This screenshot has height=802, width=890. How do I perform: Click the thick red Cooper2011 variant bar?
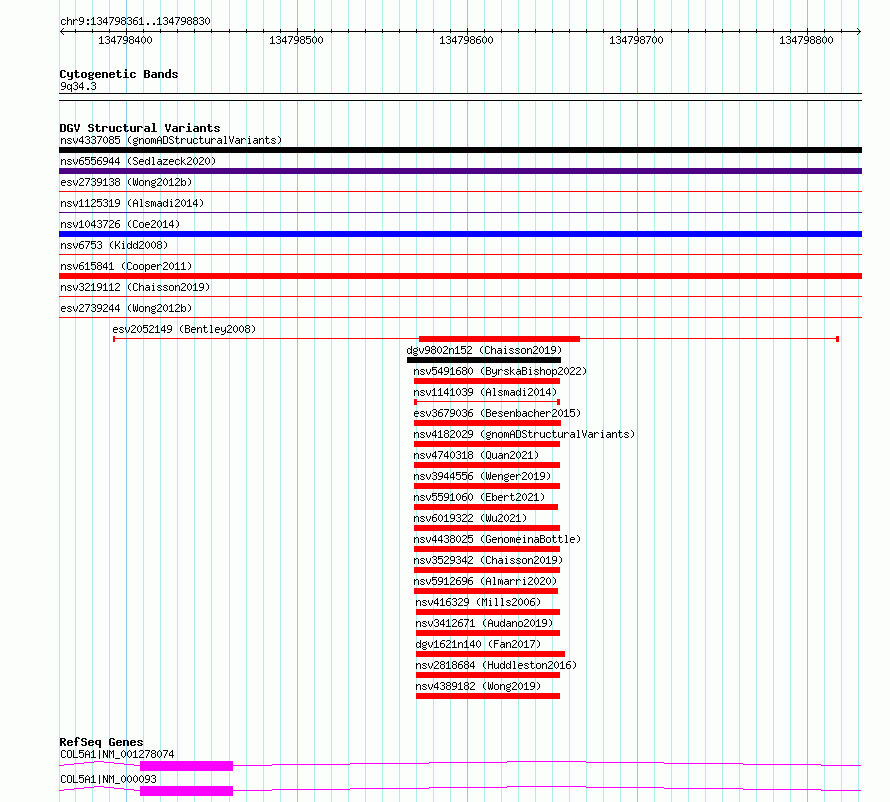coord(460,276)
